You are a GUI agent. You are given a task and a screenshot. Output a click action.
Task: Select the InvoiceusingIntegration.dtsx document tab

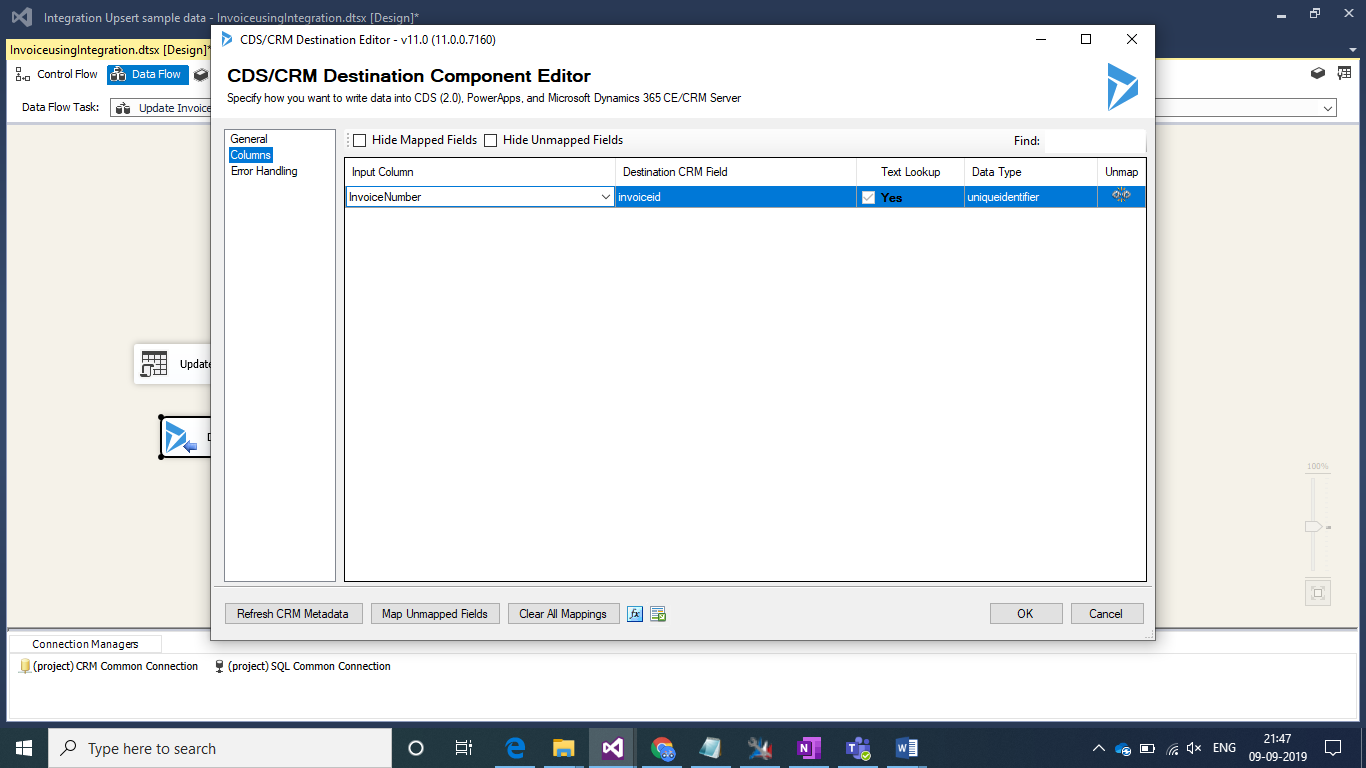pos(109,49)
